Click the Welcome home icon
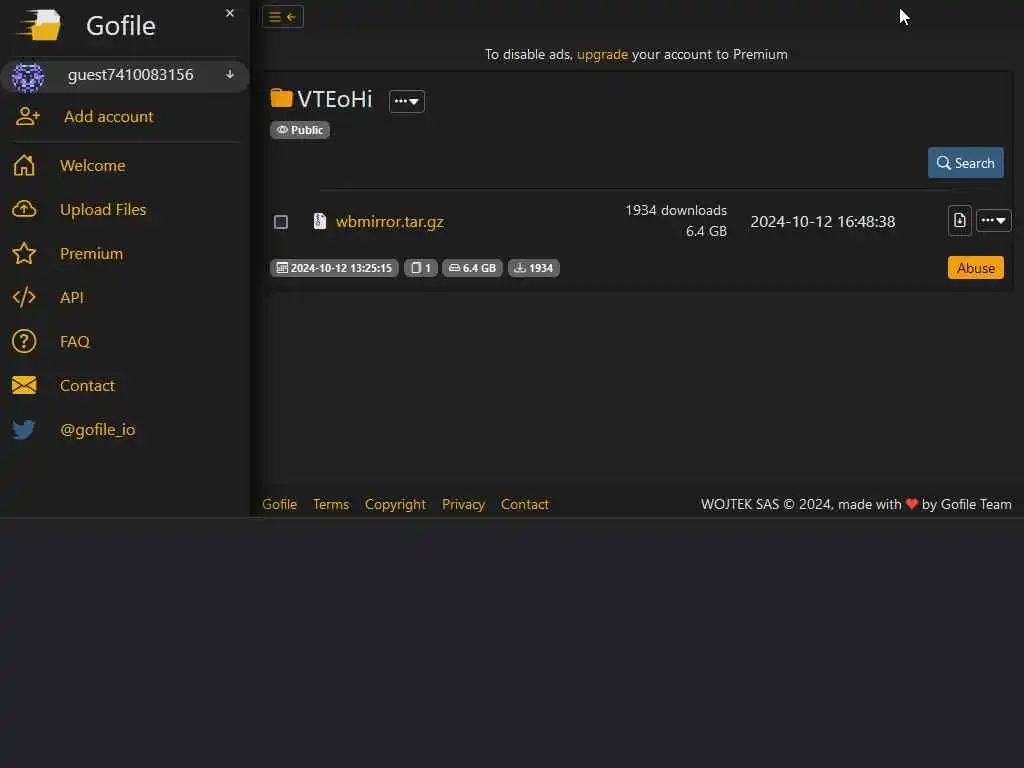Viewport: 1024px width, 768px height. pos(24,165)
